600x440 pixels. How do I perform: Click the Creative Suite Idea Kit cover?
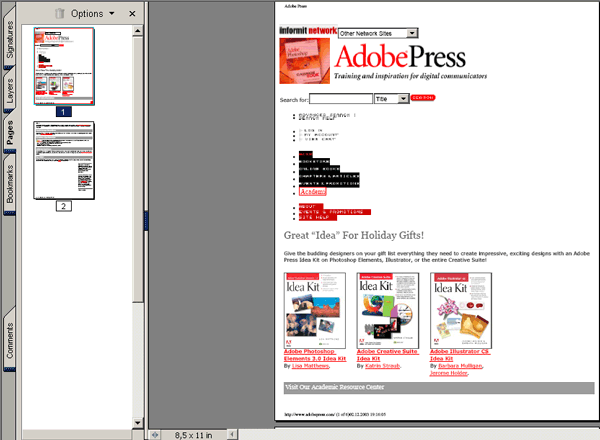[x=388, y=310]
